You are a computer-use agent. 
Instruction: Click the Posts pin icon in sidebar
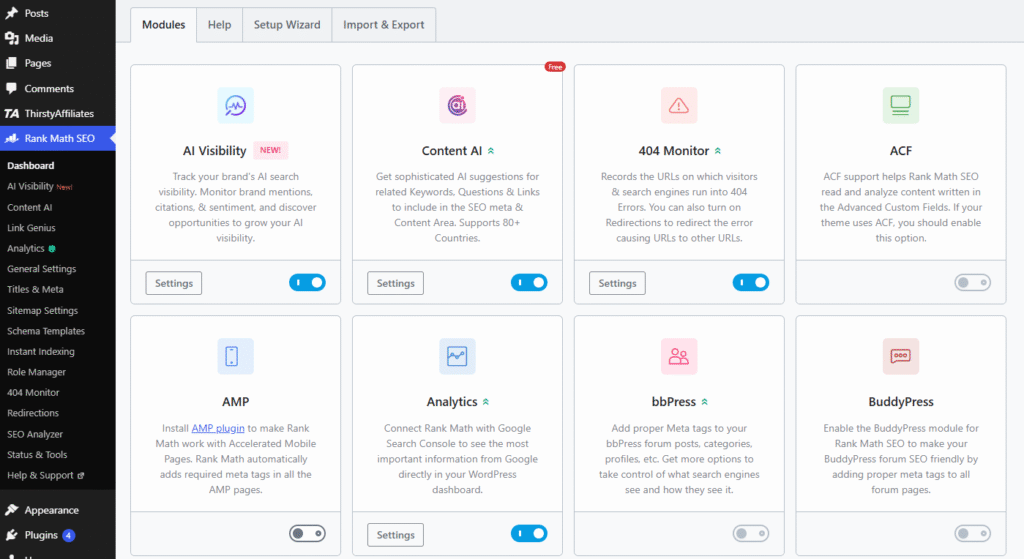click(x=12, y=13)
